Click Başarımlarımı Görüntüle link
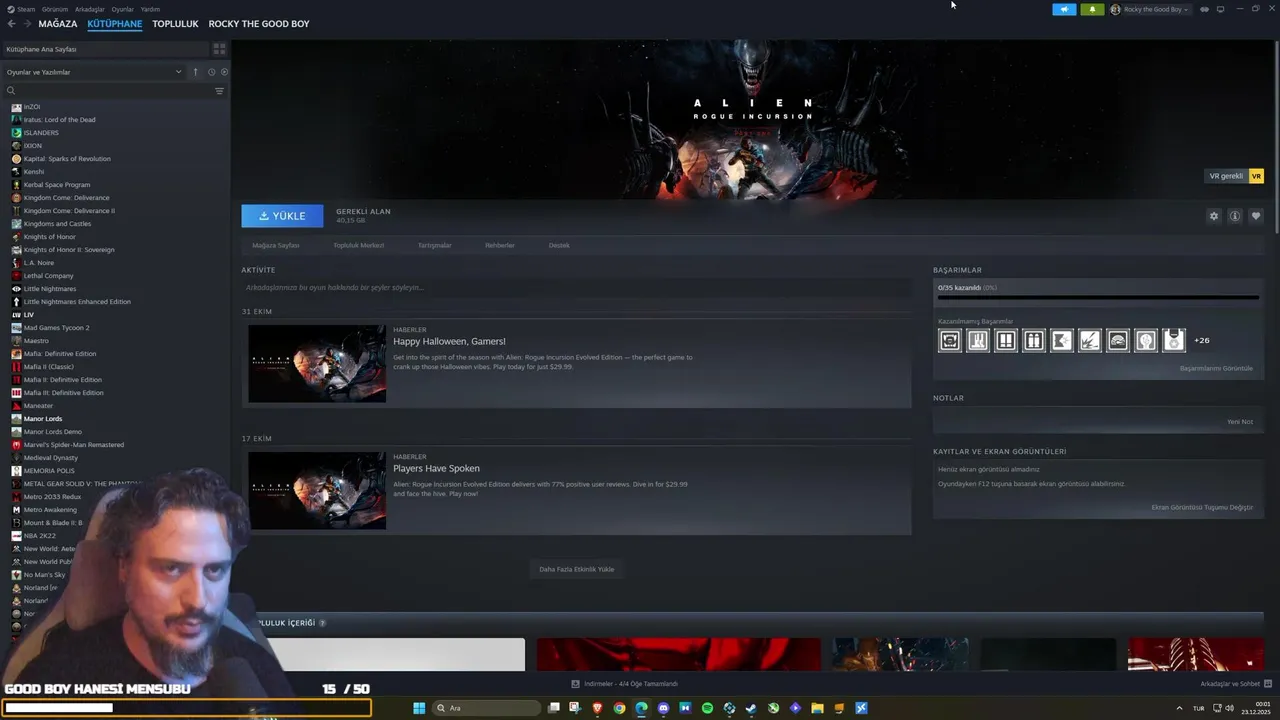 (x=1216, y=368)
